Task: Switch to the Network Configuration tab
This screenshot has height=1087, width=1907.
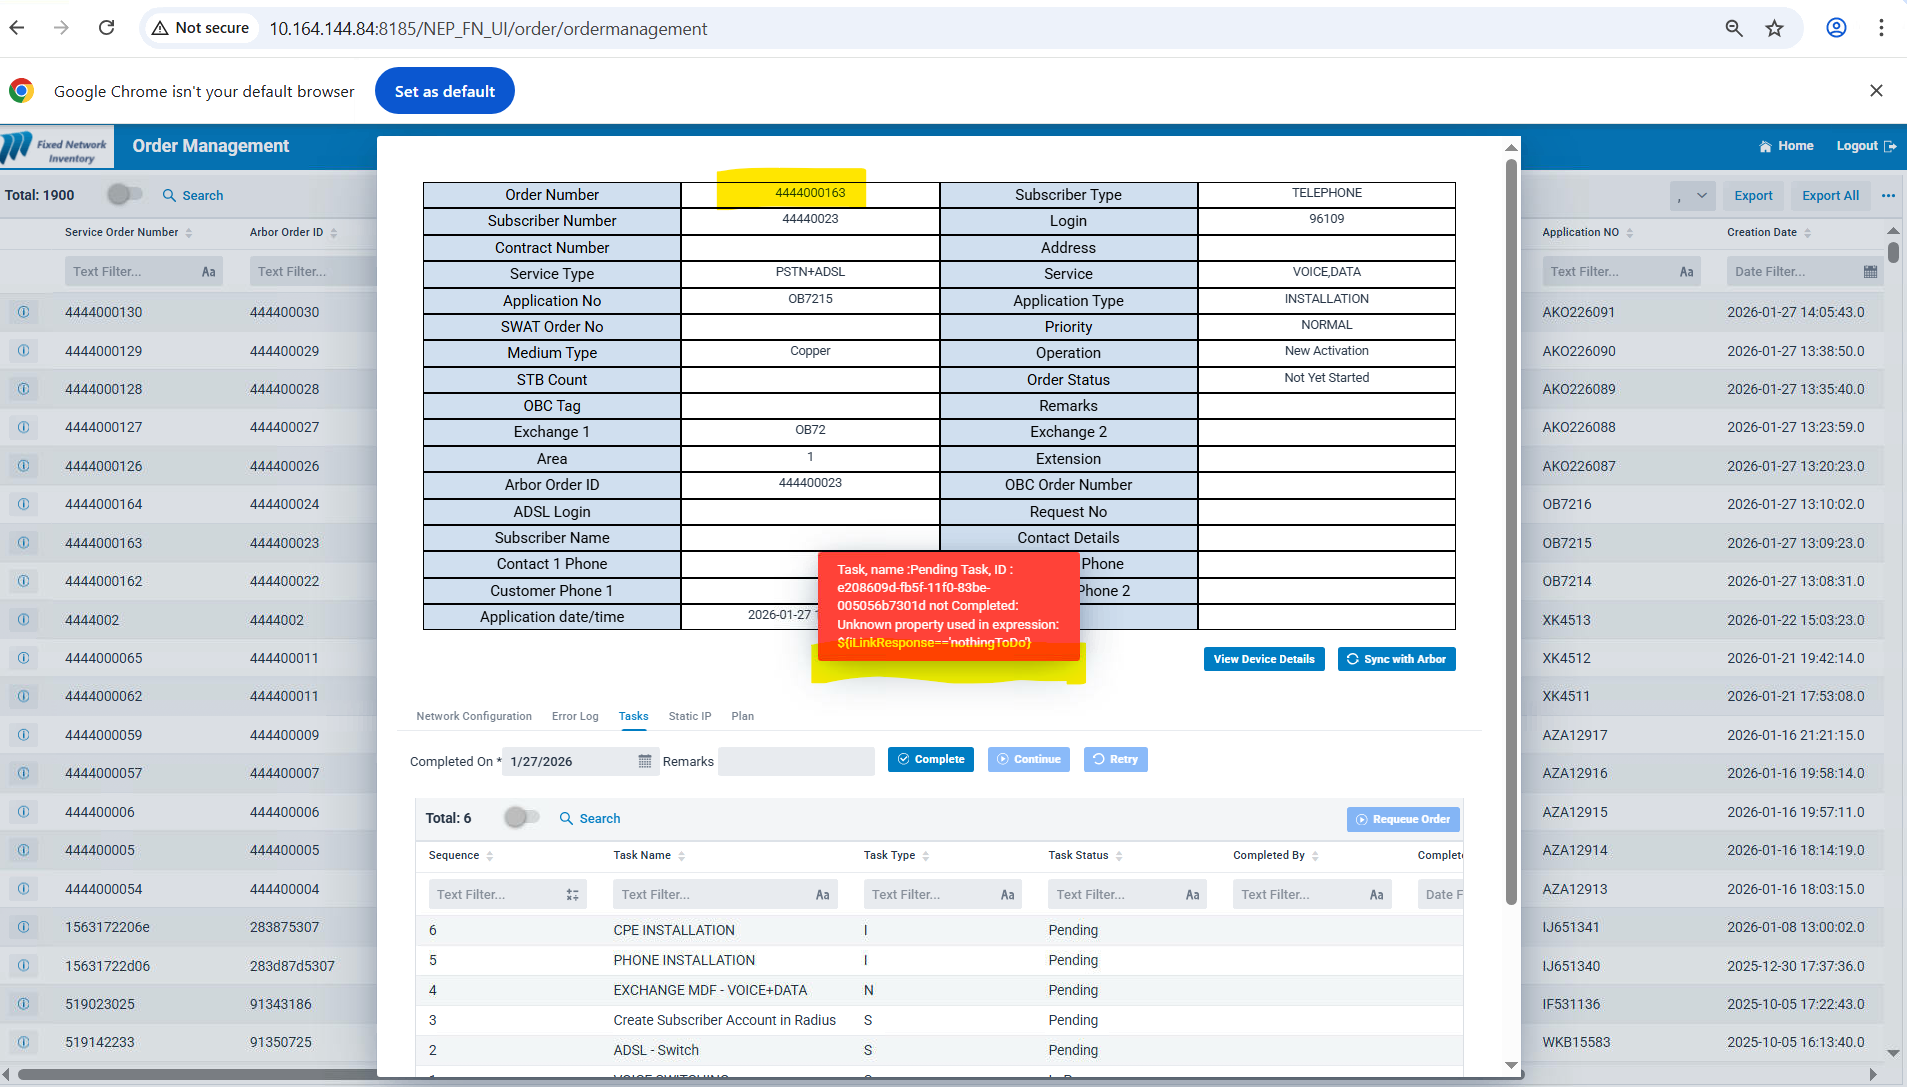Action: click(474, 716)
